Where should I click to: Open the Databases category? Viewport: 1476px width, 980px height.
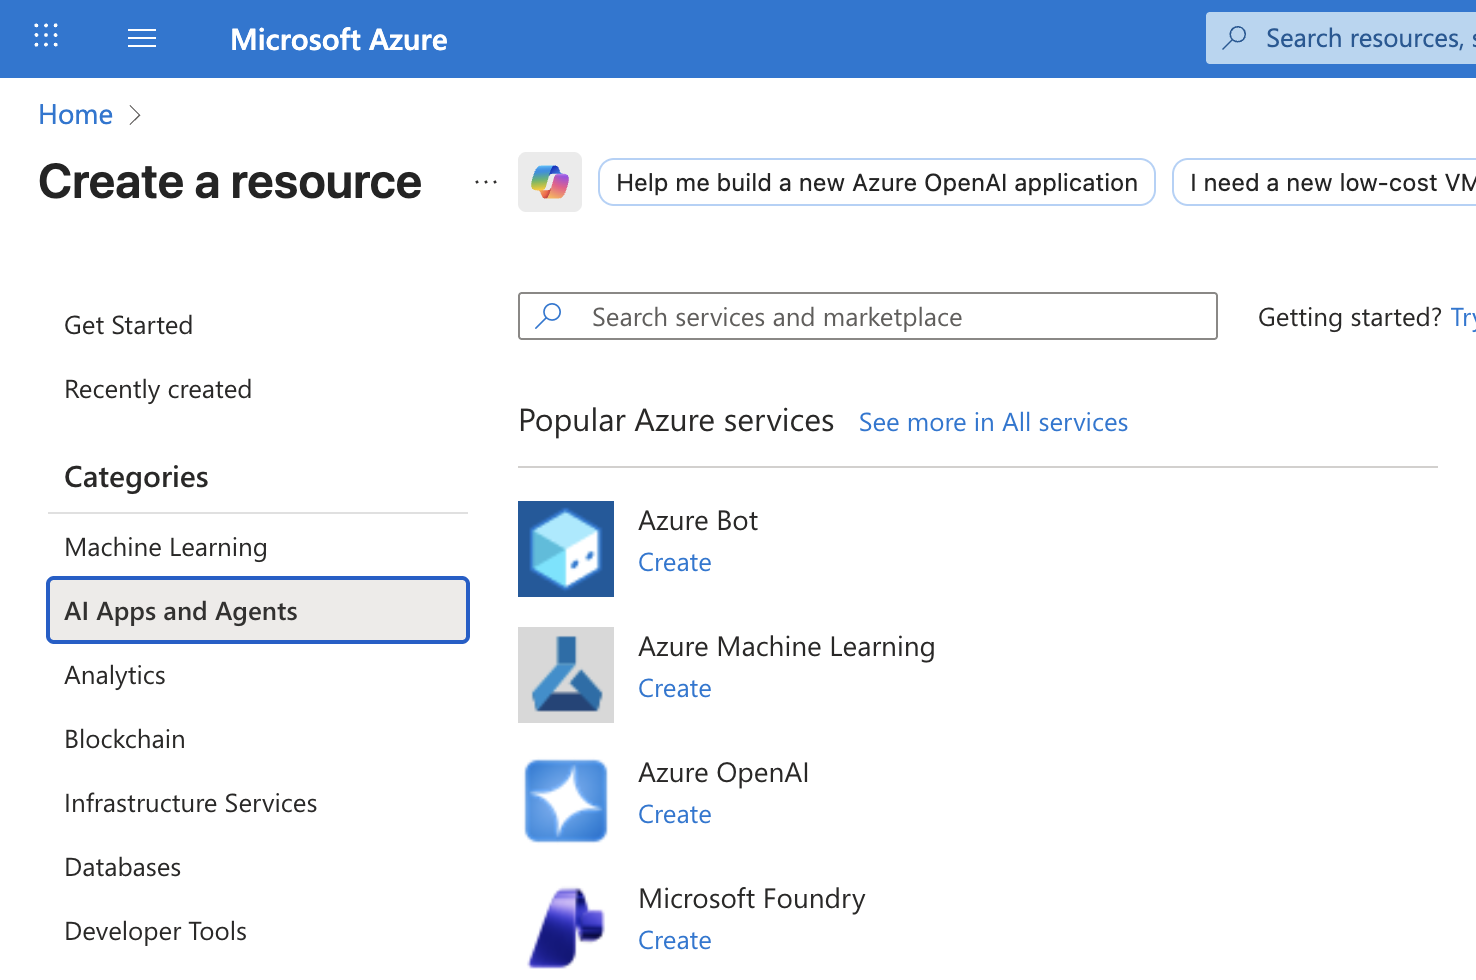[x=122, y=867]
